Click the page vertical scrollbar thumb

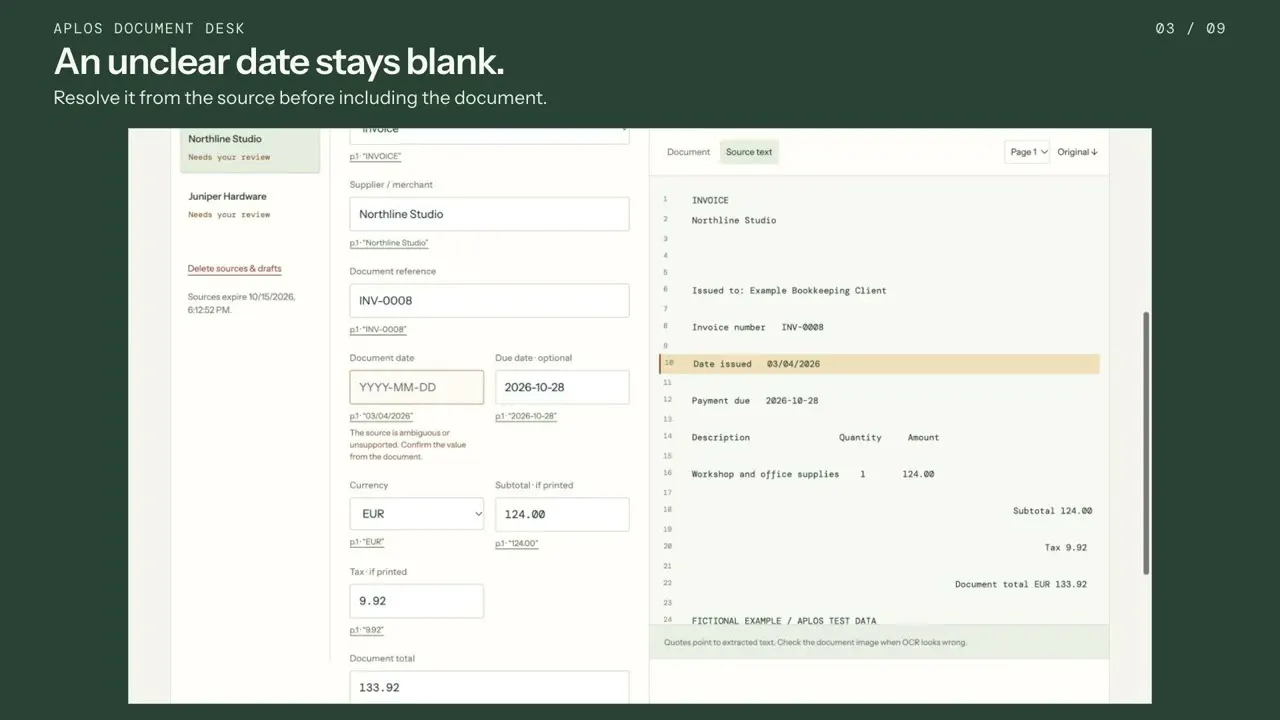click(x=1146, y=443)
